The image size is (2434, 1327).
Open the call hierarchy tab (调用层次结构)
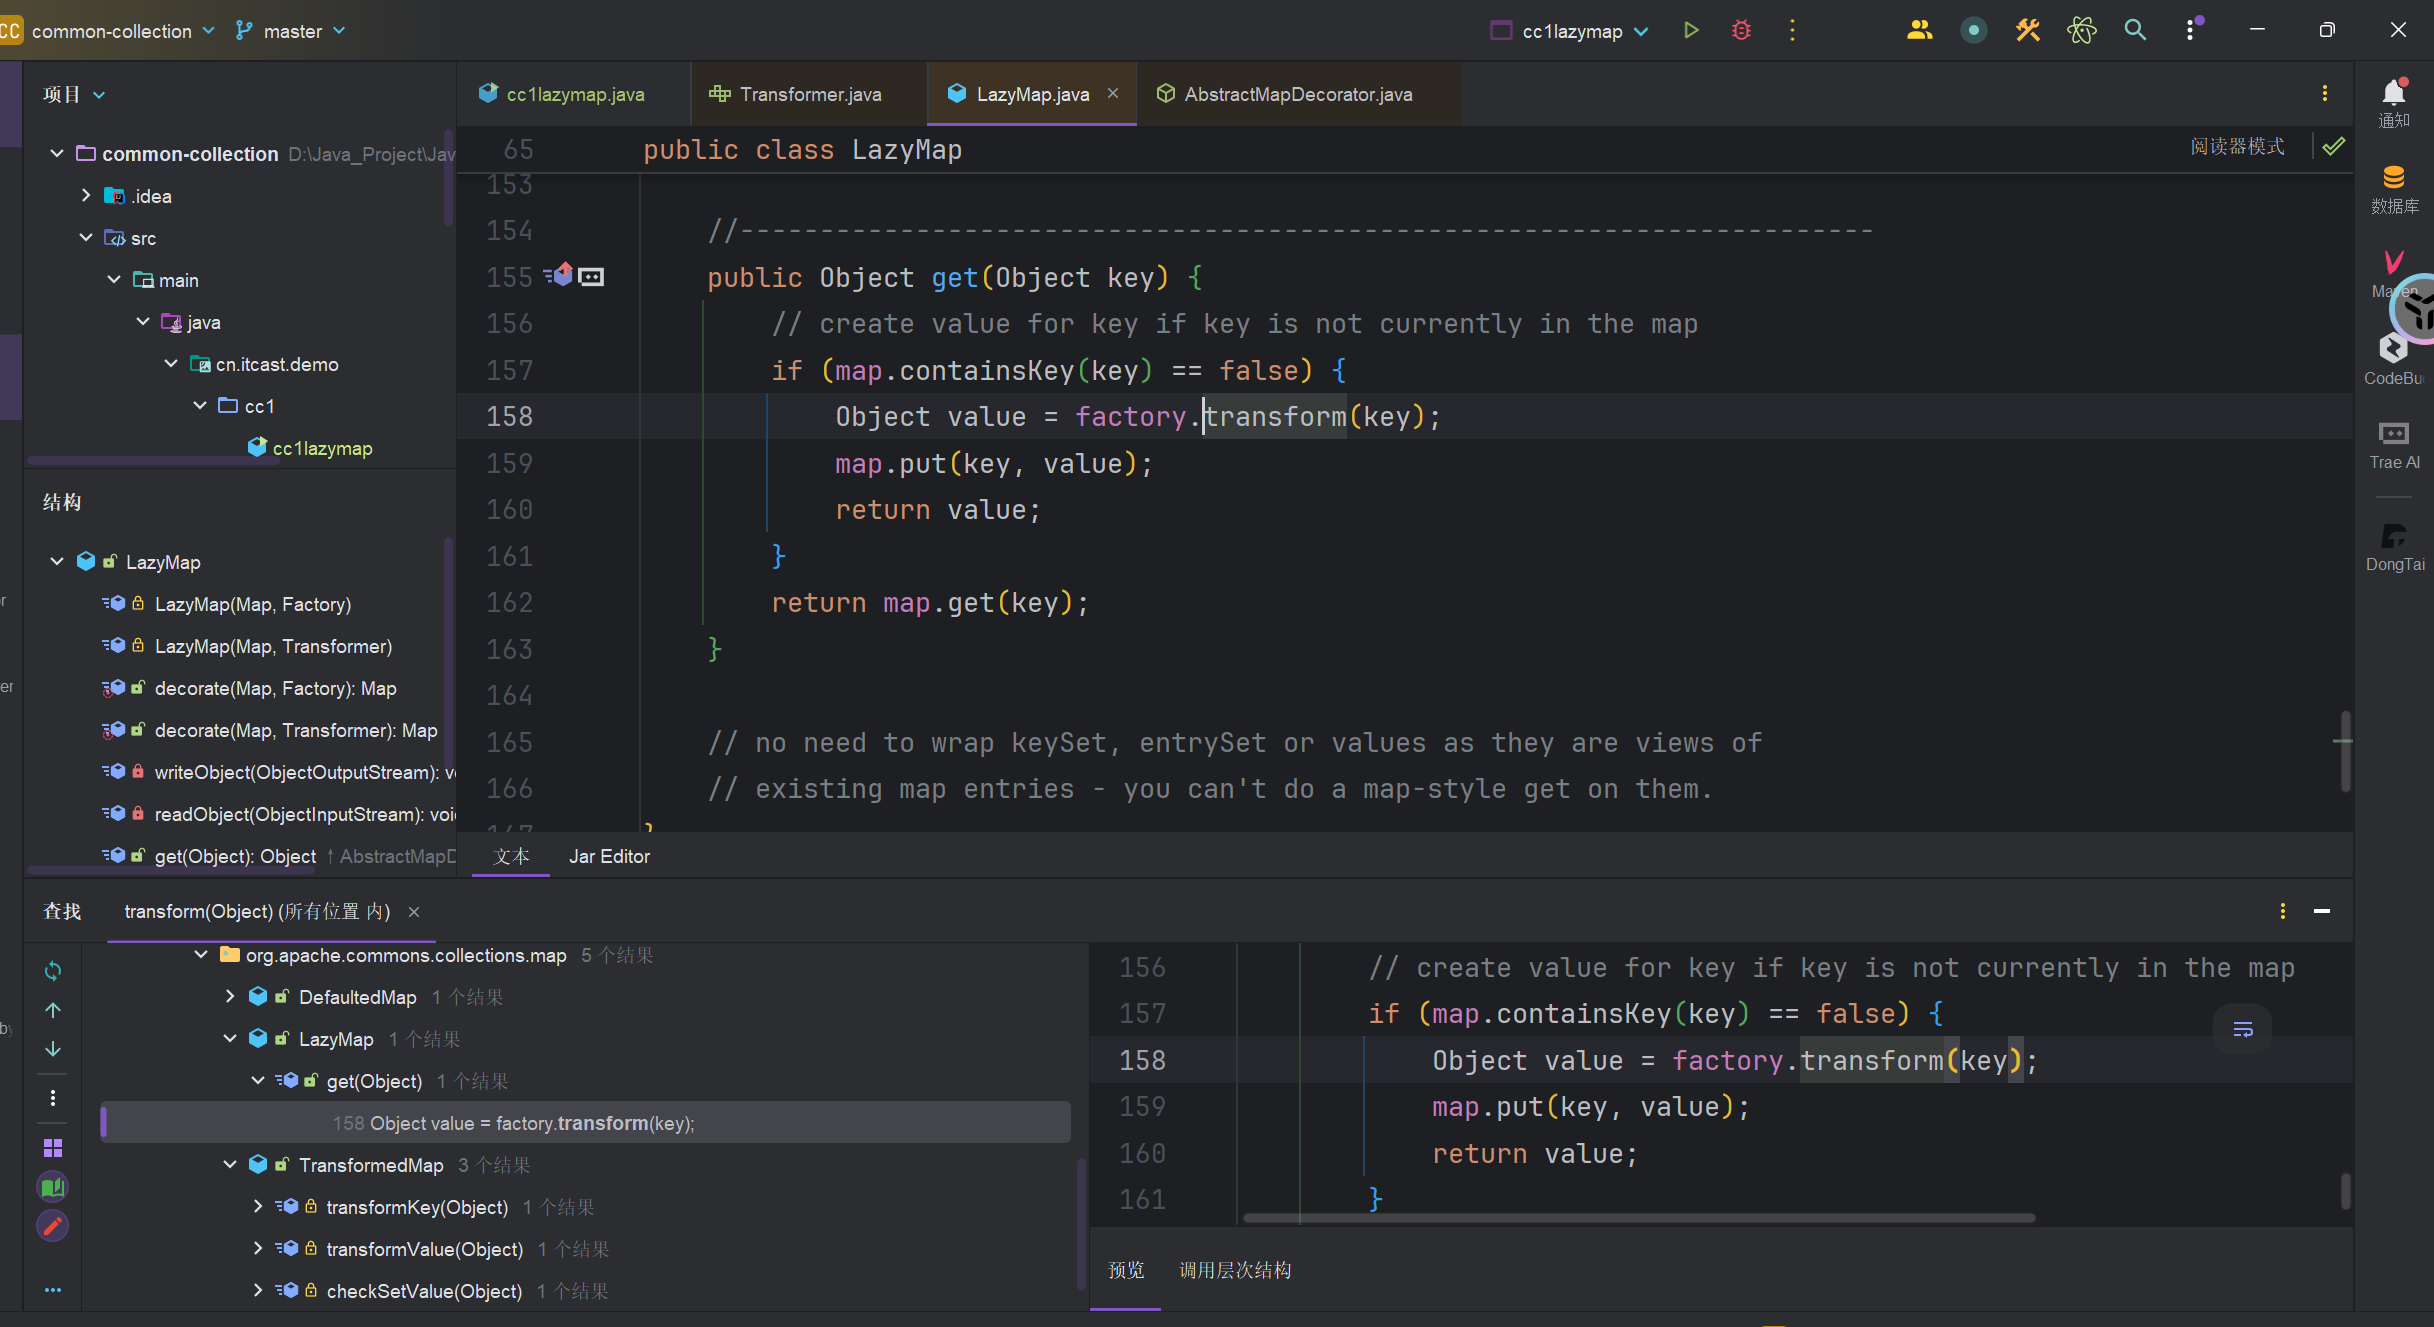(x=1235, y=1271)
